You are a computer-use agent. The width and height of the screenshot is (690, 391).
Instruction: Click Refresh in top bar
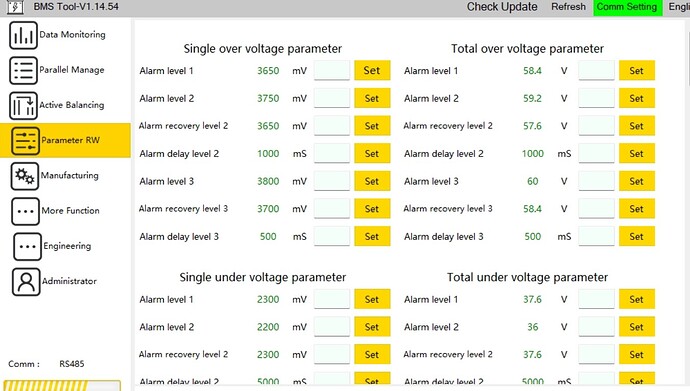pyautogui.click(x=569, y=7)
